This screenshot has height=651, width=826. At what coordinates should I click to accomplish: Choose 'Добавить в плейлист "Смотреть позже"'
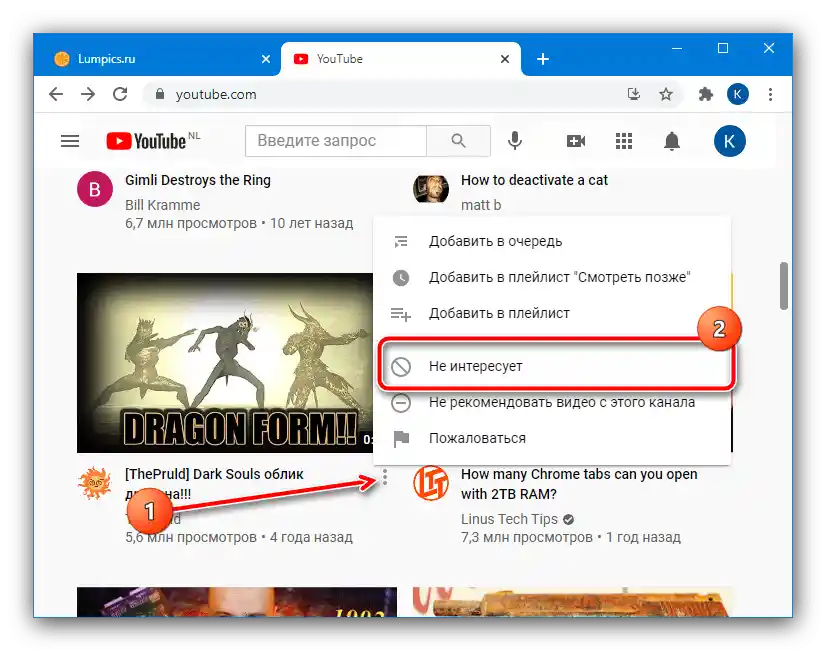[x=552, y=277]
